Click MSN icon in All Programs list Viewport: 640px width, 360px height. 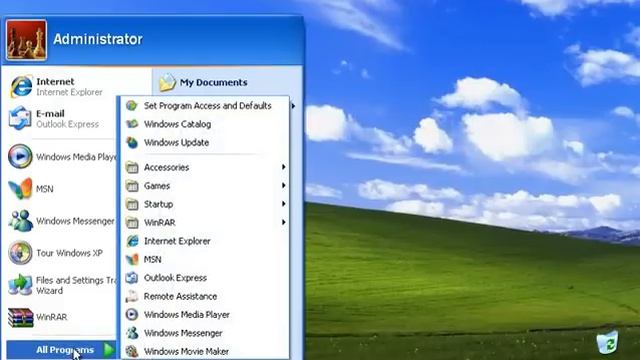[132, 259]
